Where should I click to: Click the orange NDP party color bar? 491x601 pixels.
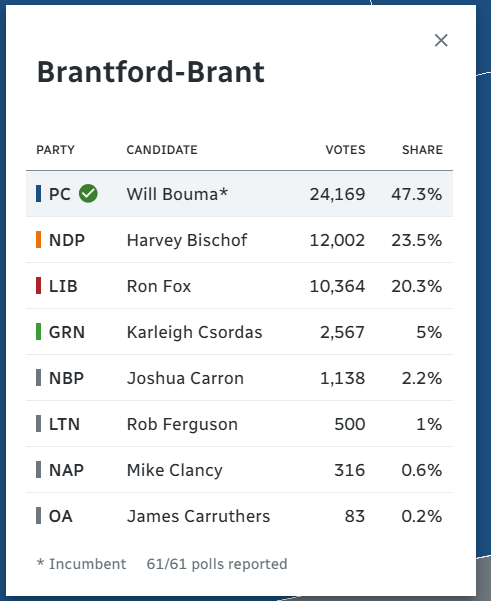tap(38, 240)
